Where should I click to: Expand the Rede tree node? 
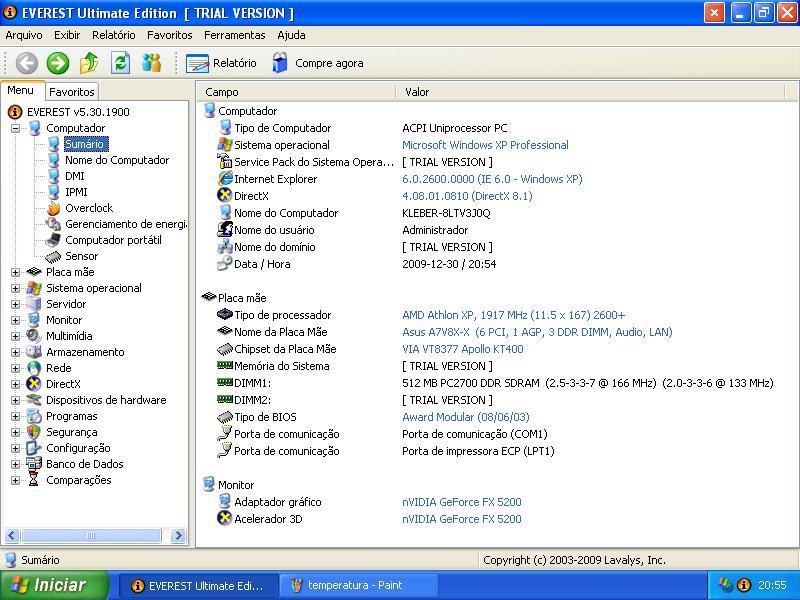(x=15, y=368)
